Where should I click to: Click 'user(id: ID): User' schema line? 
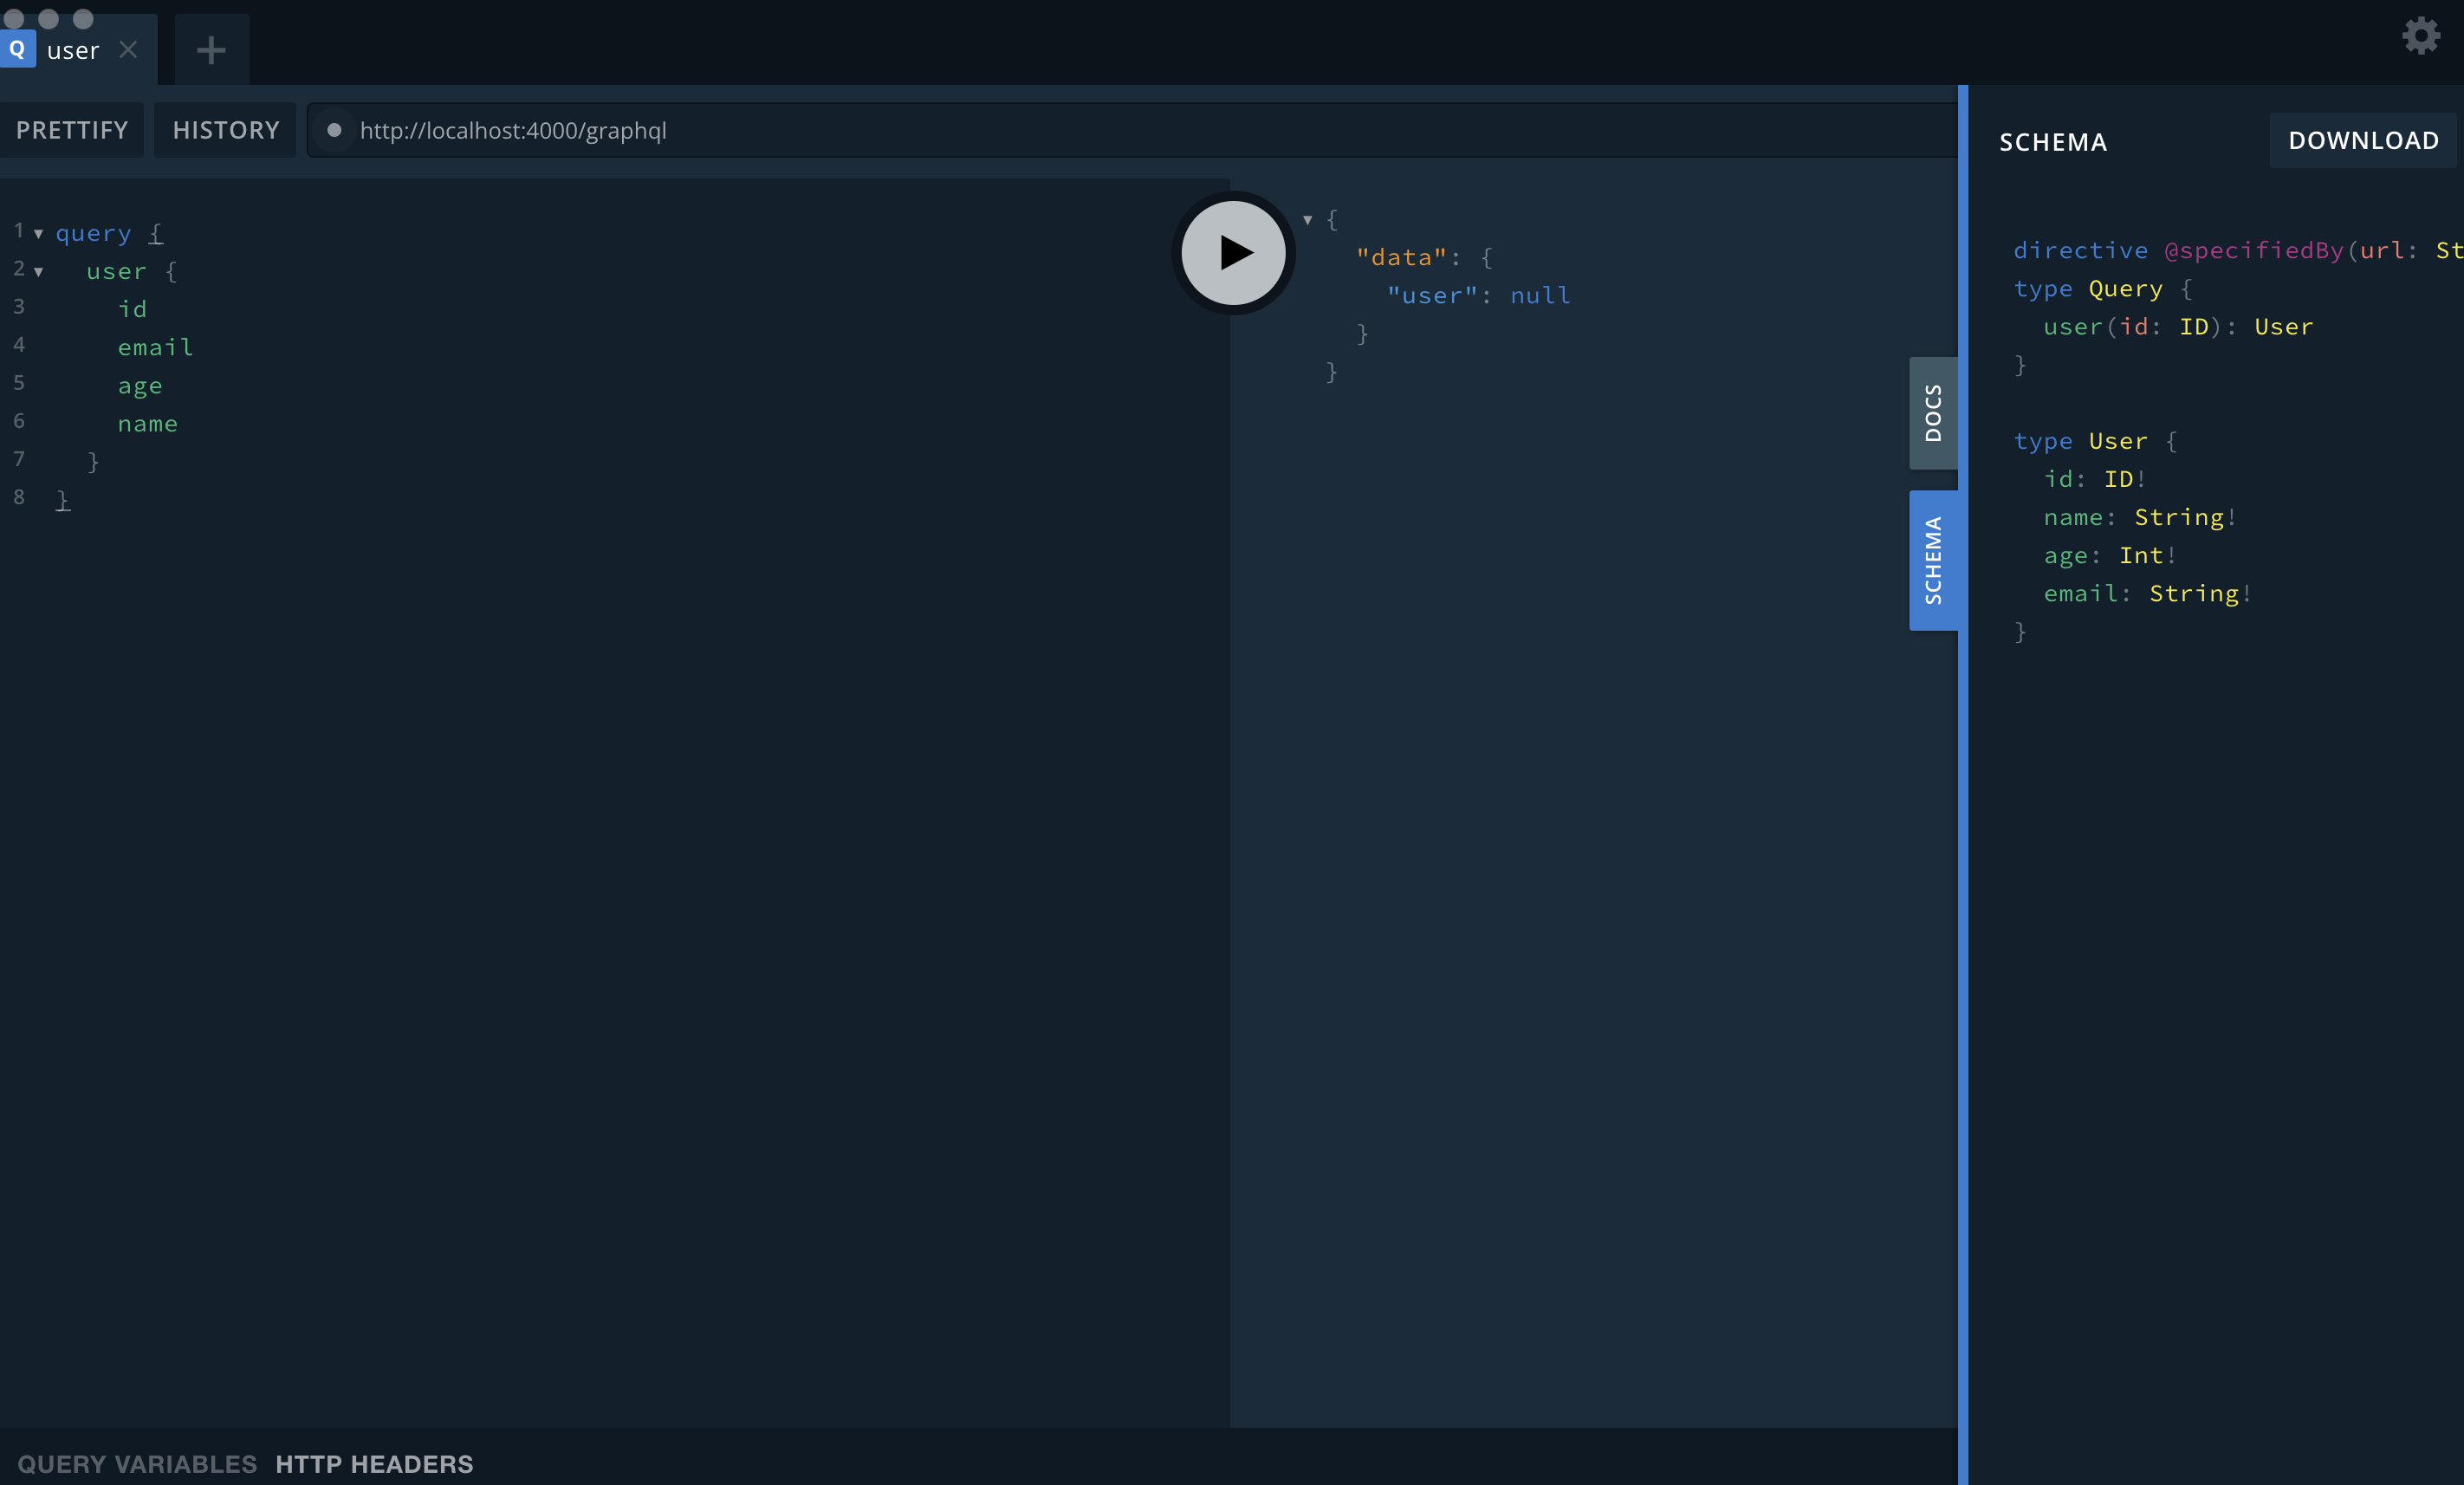click(x=2178, y=327)
